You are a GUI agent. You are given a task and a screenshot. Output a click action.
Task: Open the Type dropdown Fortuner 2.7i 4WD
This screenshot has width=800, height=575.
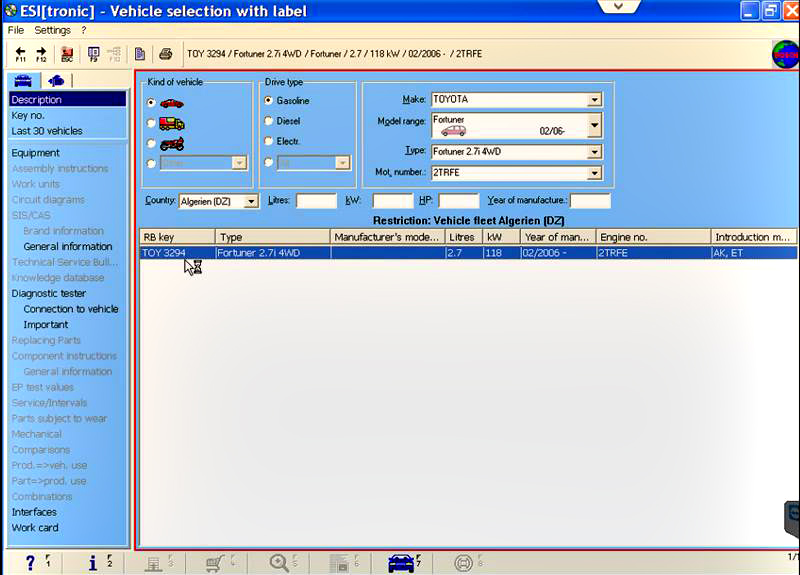tap(594, 152)
